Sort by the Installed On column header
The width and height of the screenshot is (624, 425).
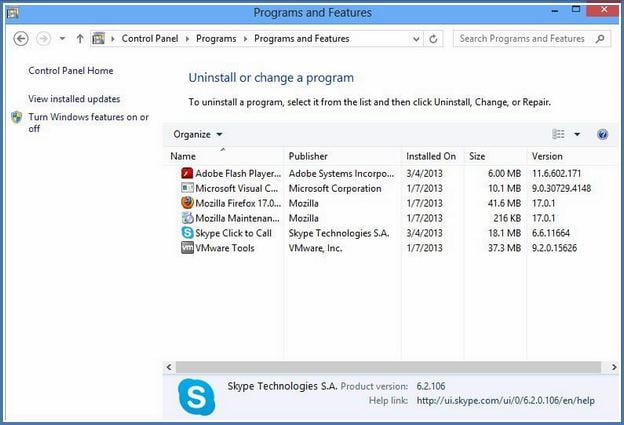point(431,156)
